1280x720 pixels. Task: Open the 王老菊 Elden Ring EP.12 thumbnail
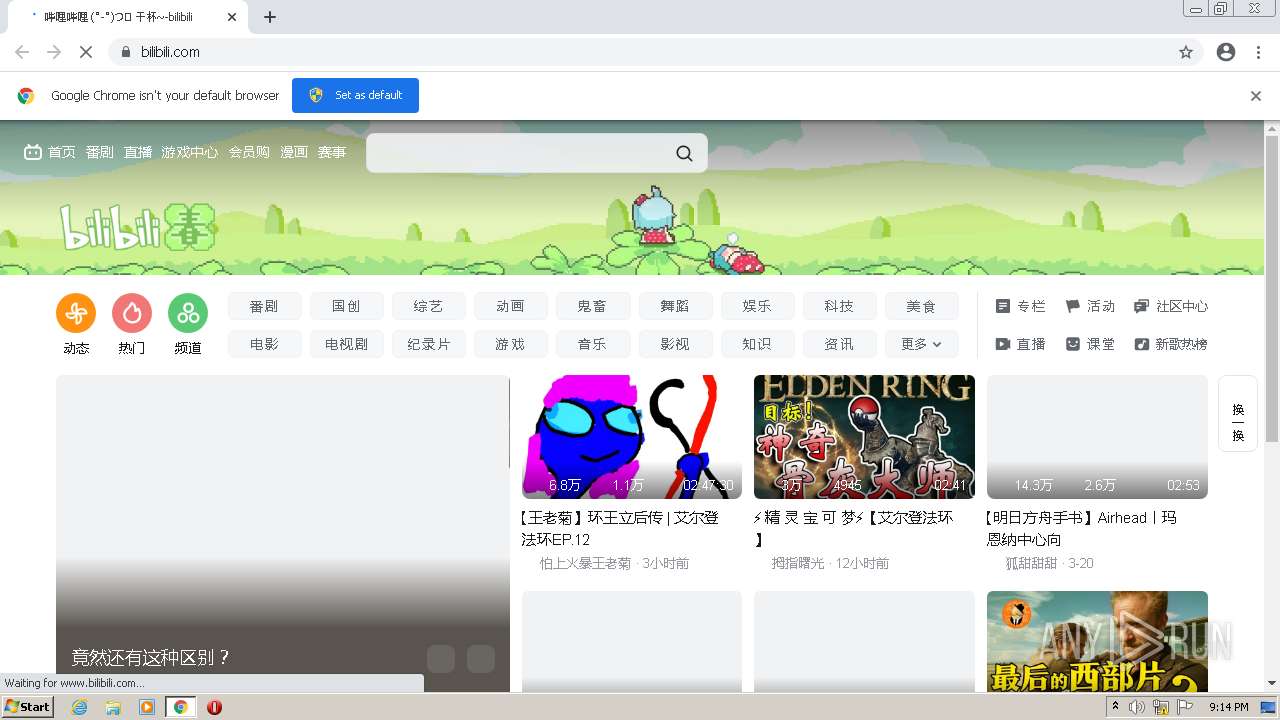632,437
